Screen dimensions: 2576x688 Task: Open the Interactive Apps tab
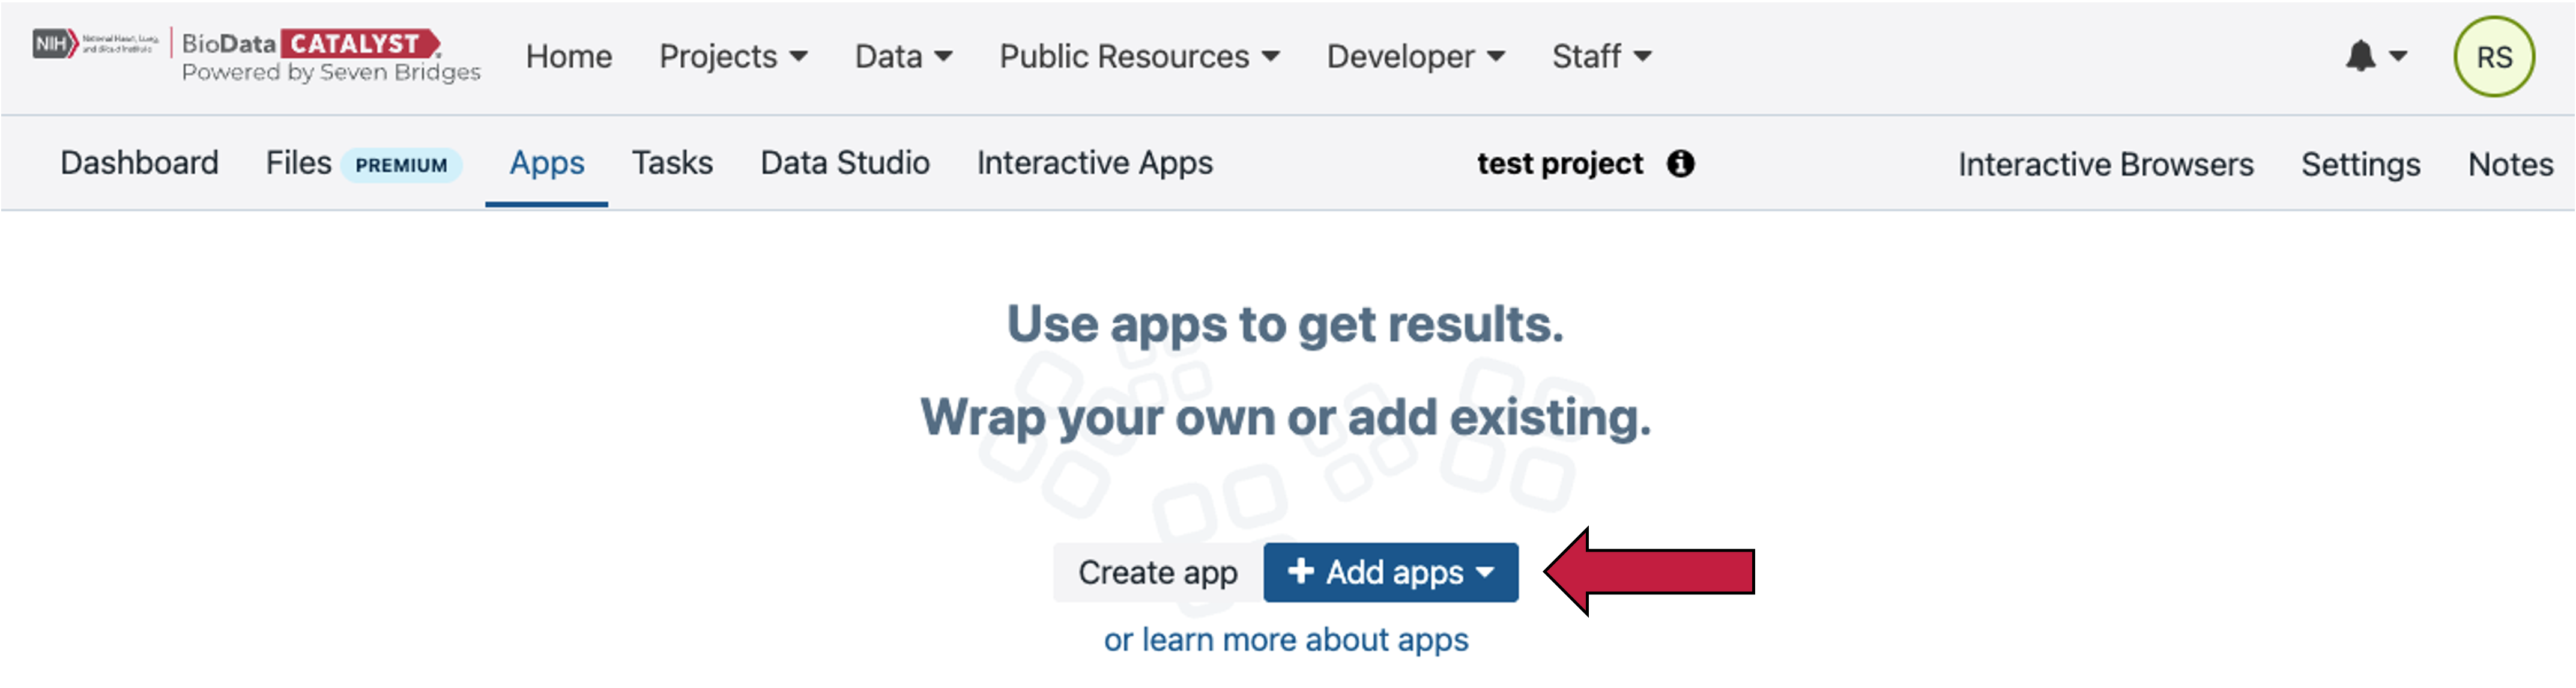[1094, 163]
